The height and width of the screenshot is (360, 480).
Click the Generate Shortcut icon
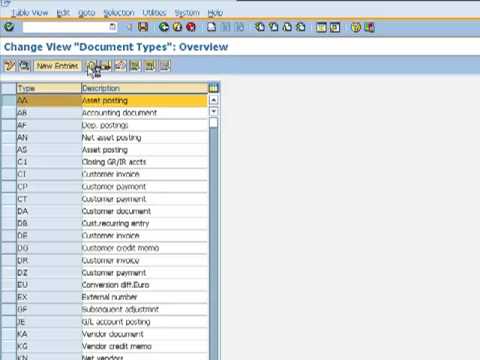coord(335,27)
